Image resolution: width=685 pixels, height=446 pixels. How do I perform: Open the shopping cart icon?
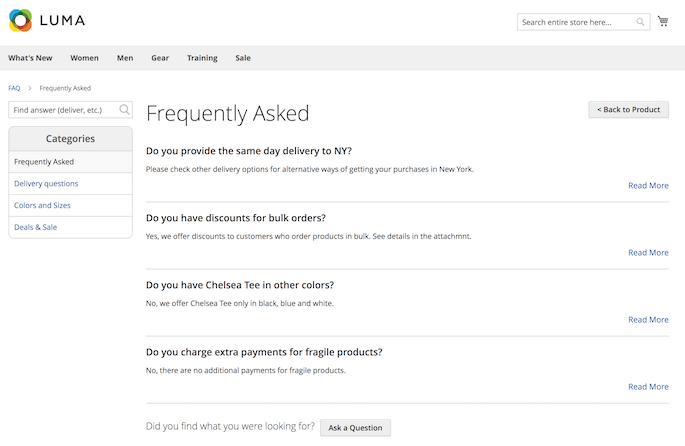663,21
